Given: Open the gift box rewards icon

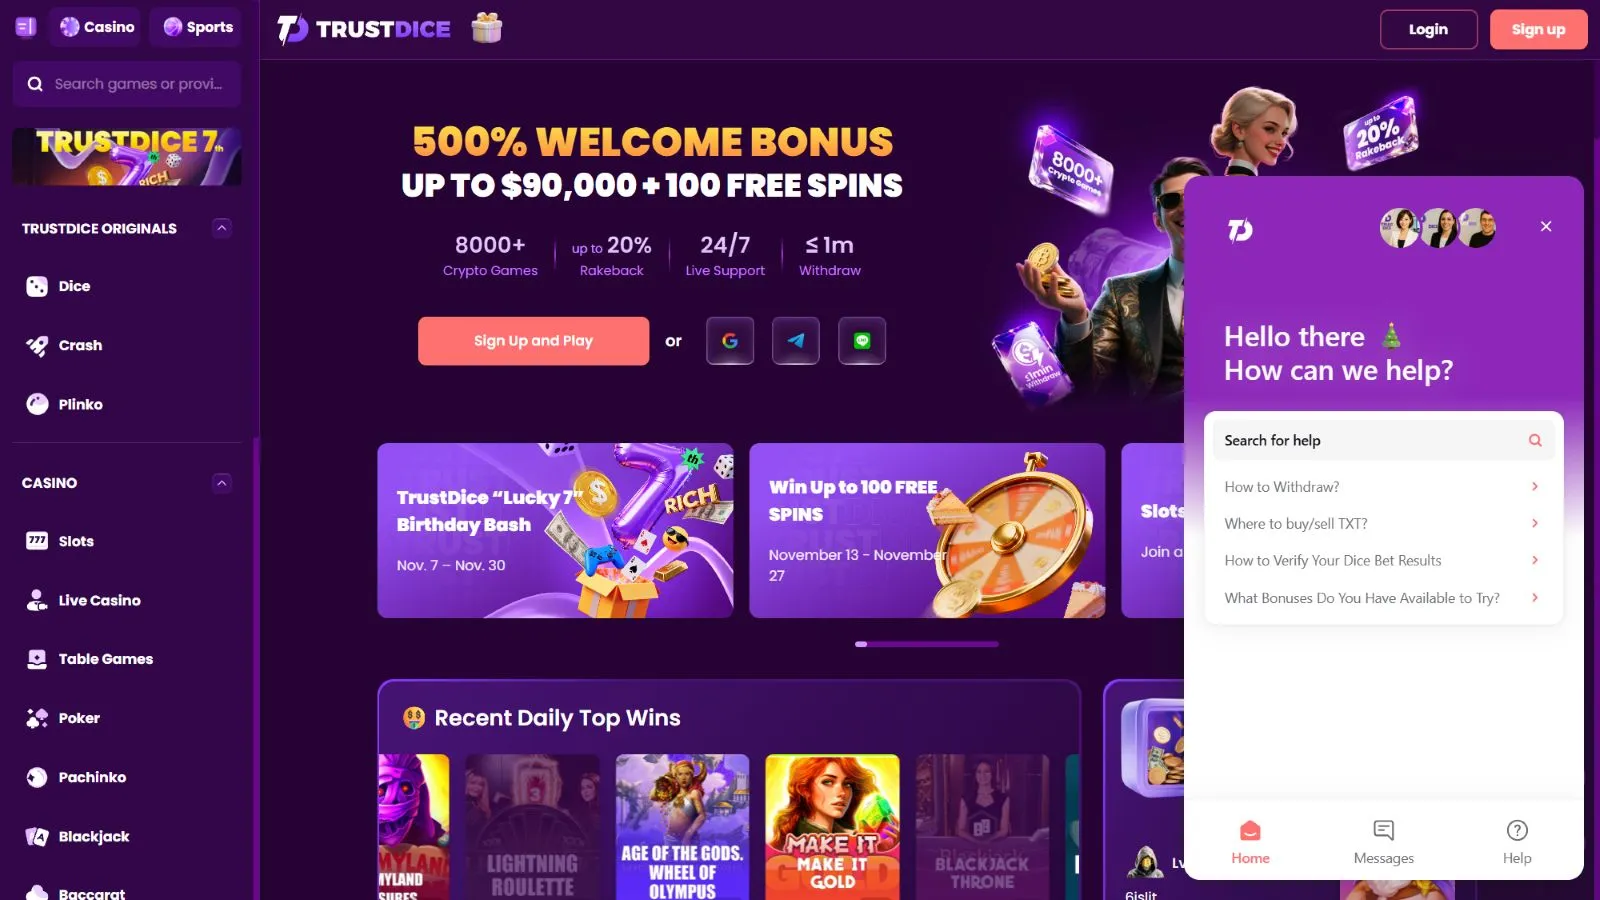Looking at the screenshot, I should coord(487,28).
